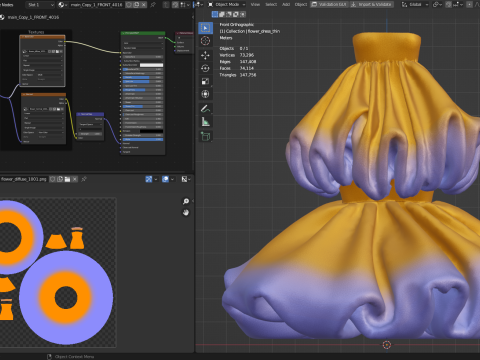Click the Validation GUI button
The image size is (480, 360).
[x=329, y=5]
